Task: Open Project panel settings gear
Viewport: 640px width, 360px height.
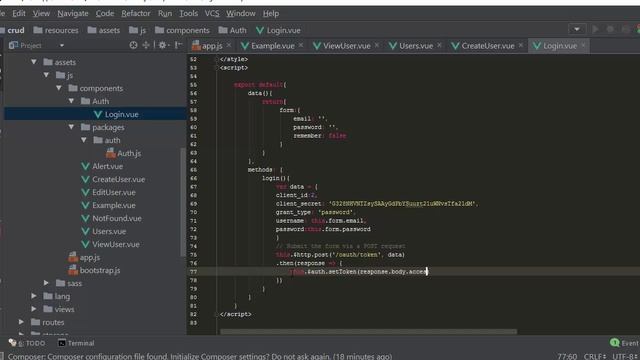Action: [x=163, y=45]
